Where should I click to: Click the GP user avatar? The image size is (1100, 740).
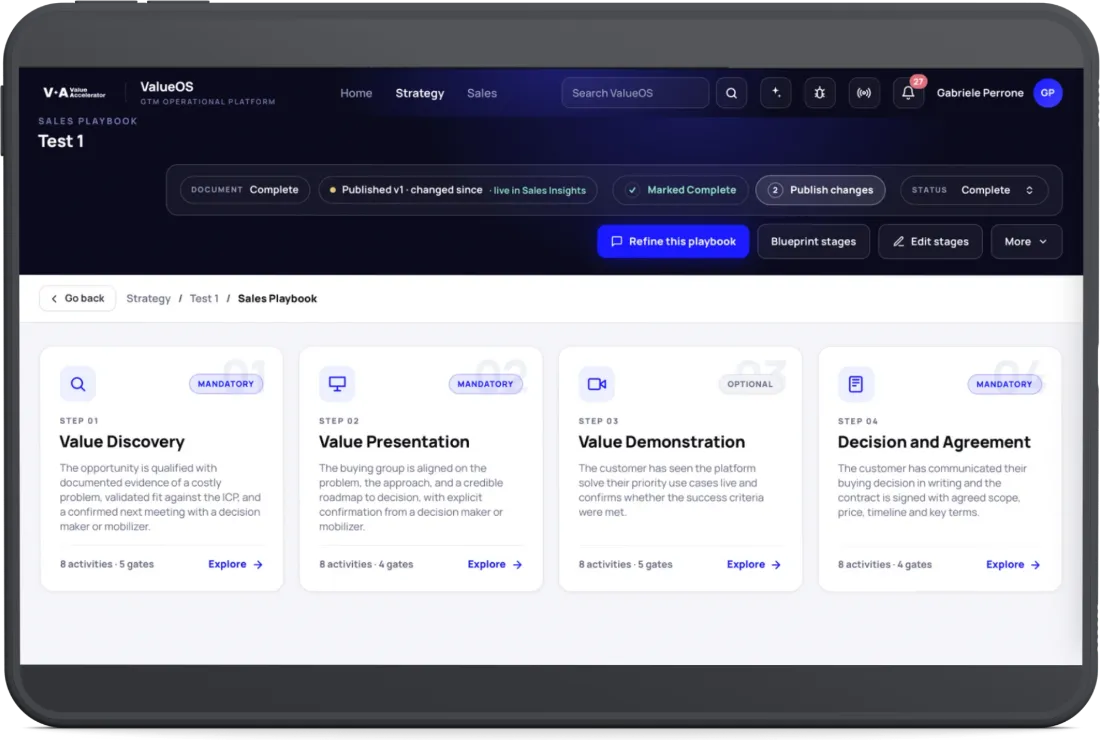(x=1047, y=93)
